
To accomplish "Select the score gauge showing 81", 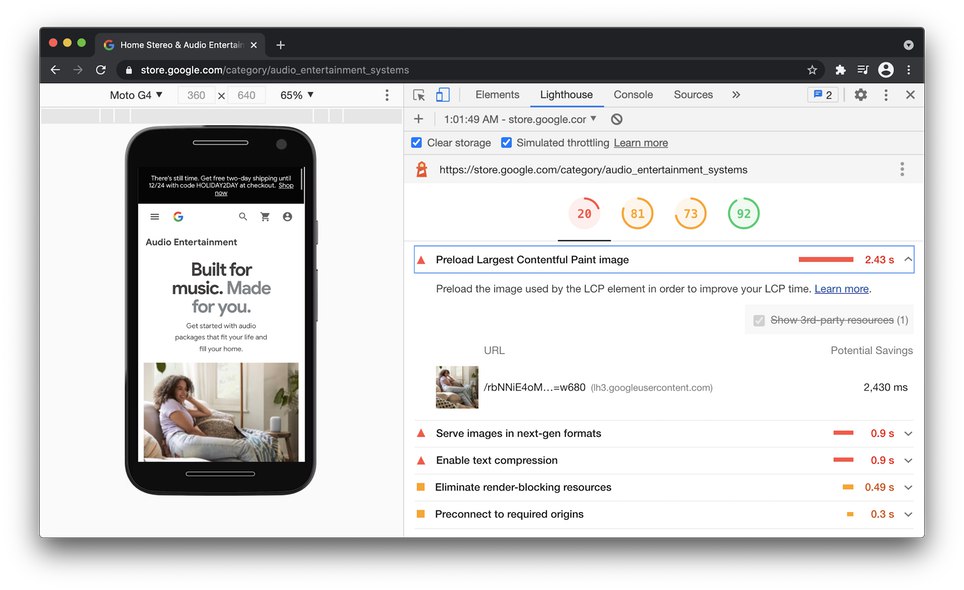I will click(638, 213).
